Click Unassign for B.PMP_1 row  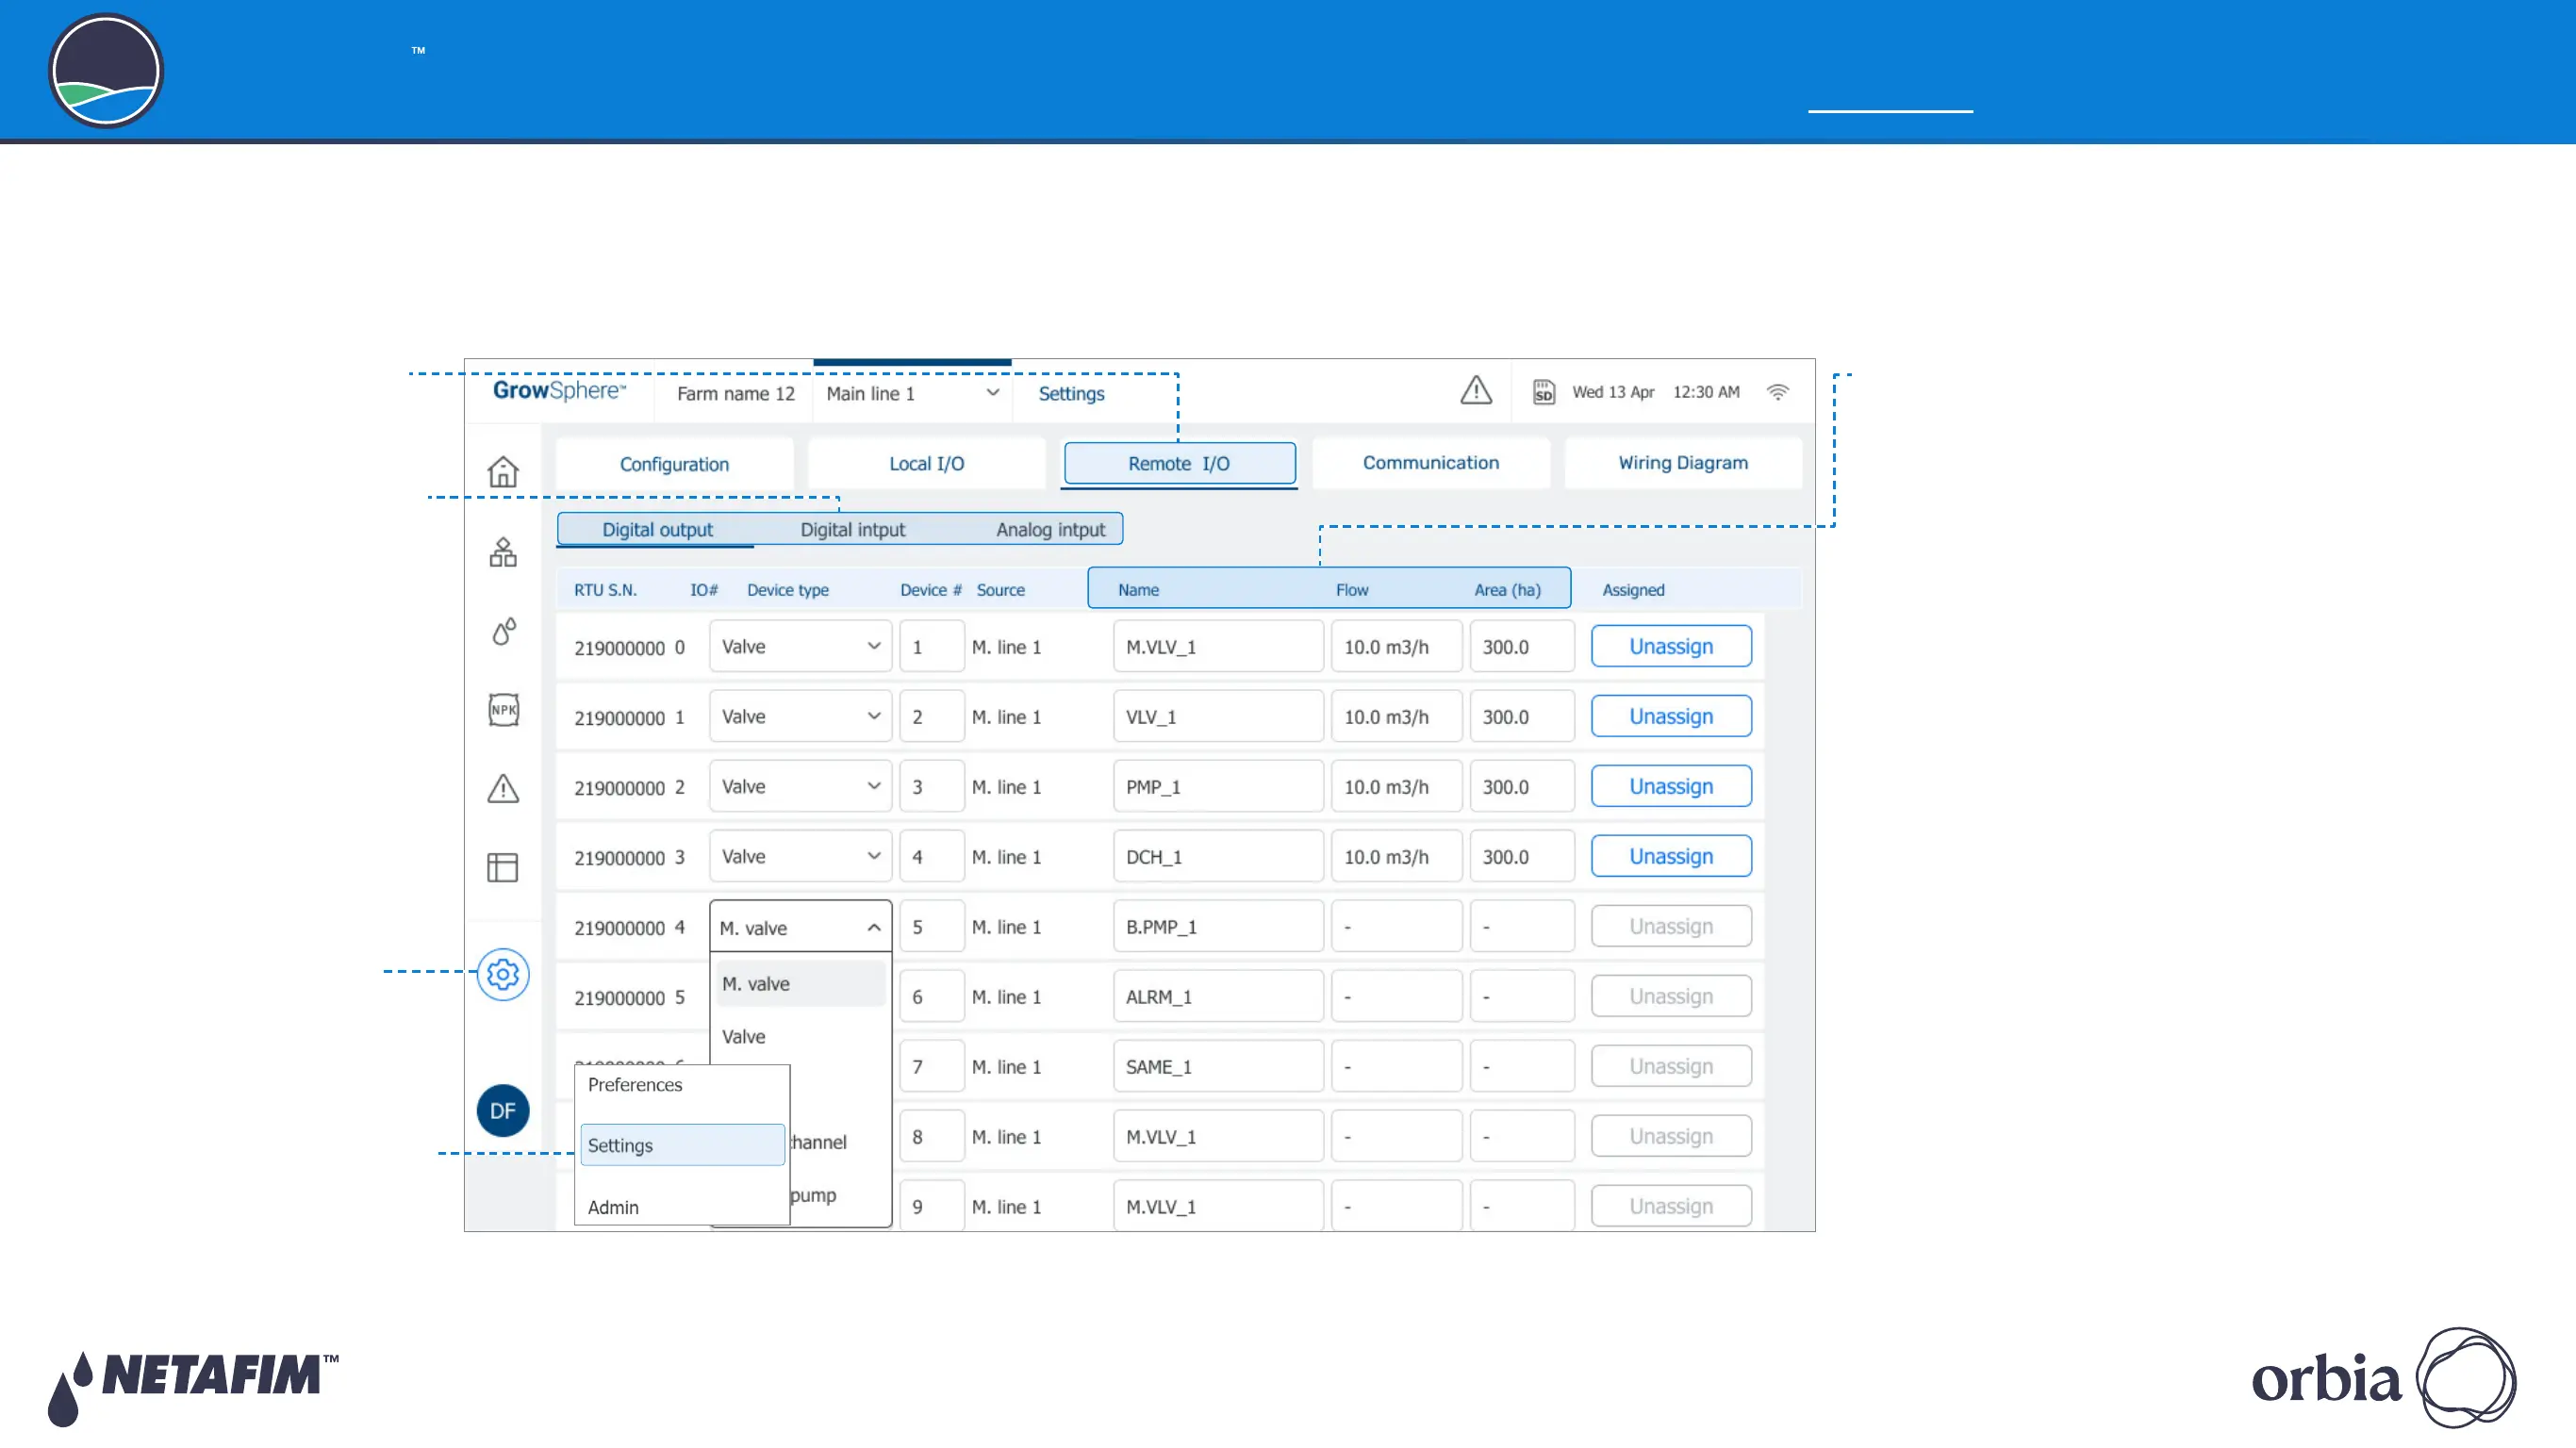click(1671, 926)
